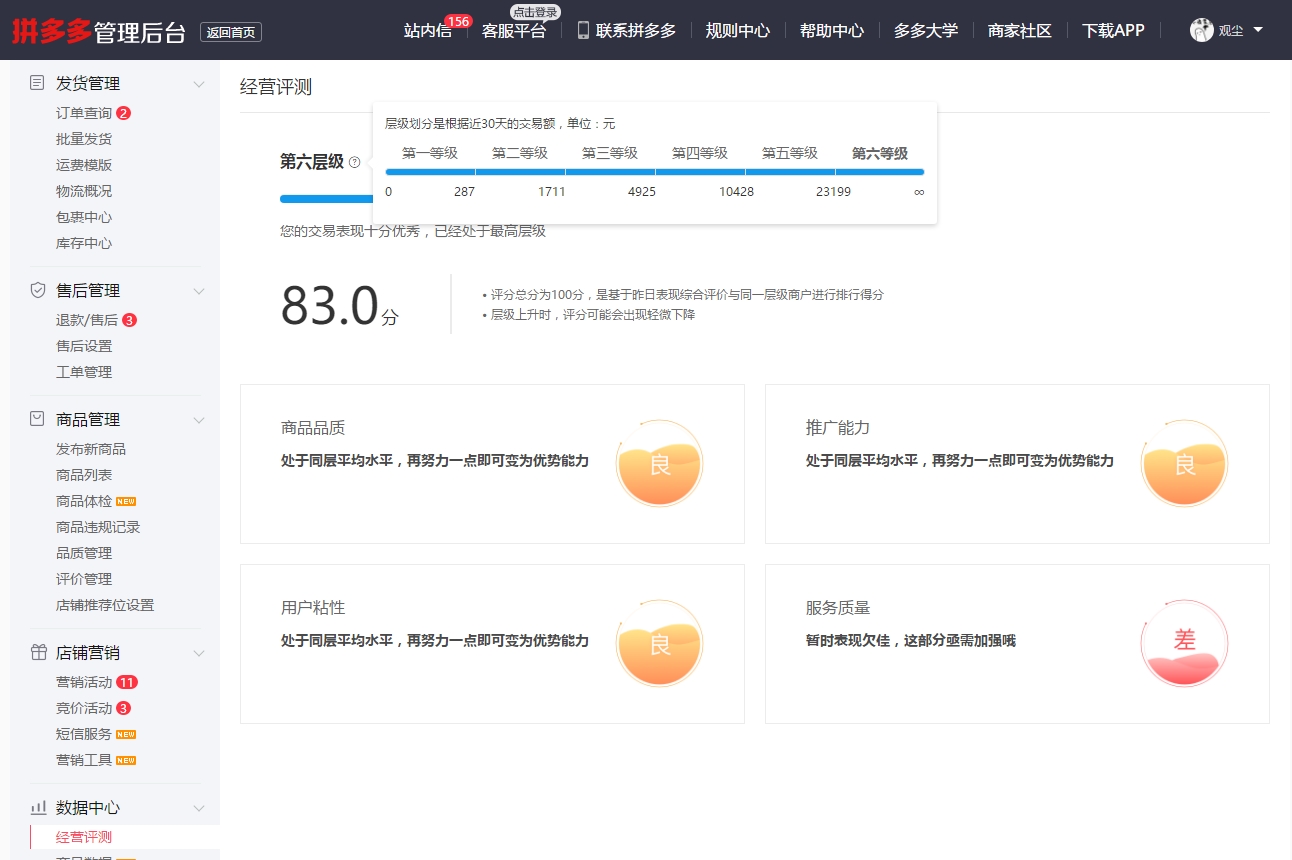Image resolution: width=1292 pixels, height=860 pixels.
Task: Open 批量发货 in sidebar
Action: [x=84, y=139]
